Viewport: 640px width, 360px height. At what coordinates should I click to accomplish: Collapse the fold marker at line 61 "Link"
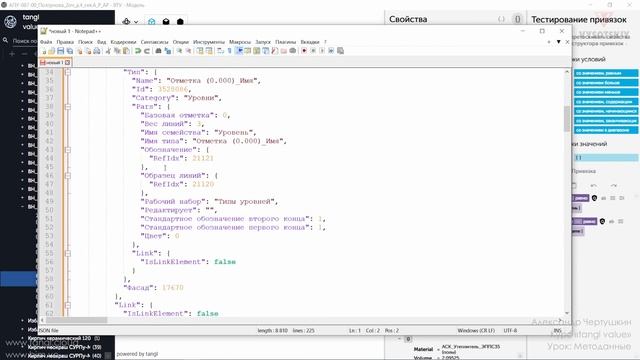pyautogui.click(x=68, y=305)
